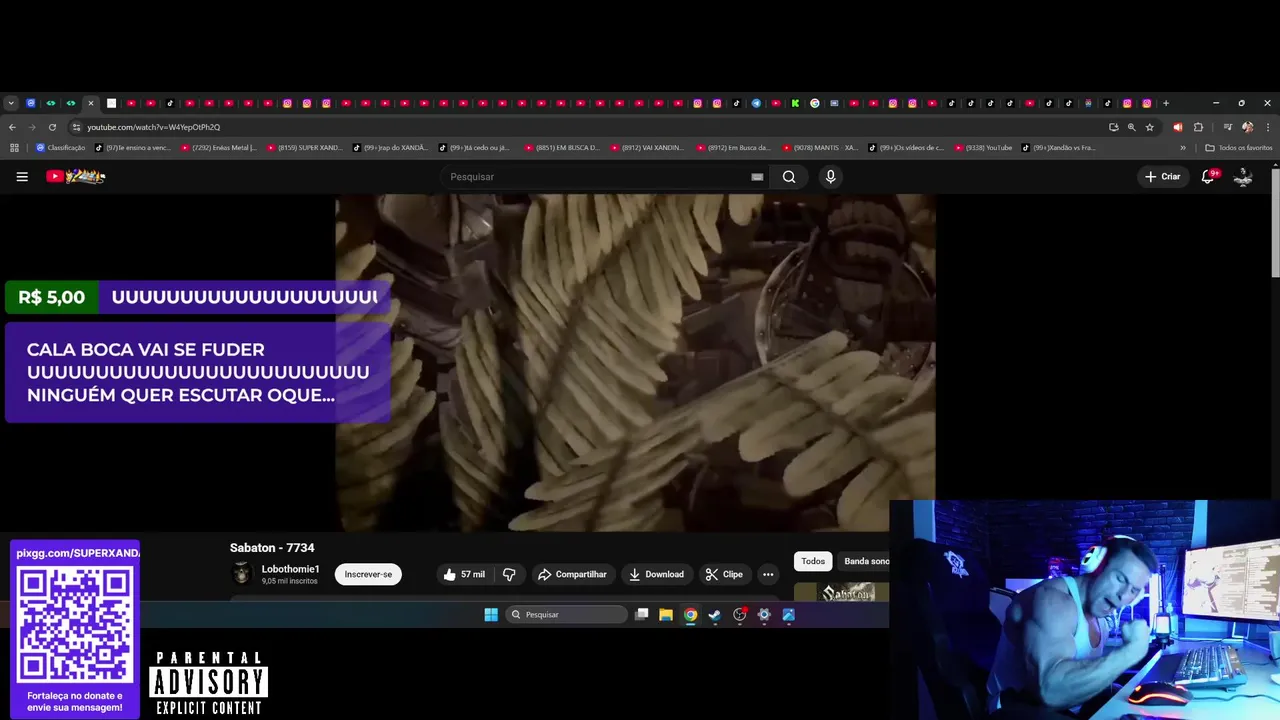The image size is (1280, 720).
Task: Open the zoom magnifier icon in the address bar
Action: [x=1131, y=127]
